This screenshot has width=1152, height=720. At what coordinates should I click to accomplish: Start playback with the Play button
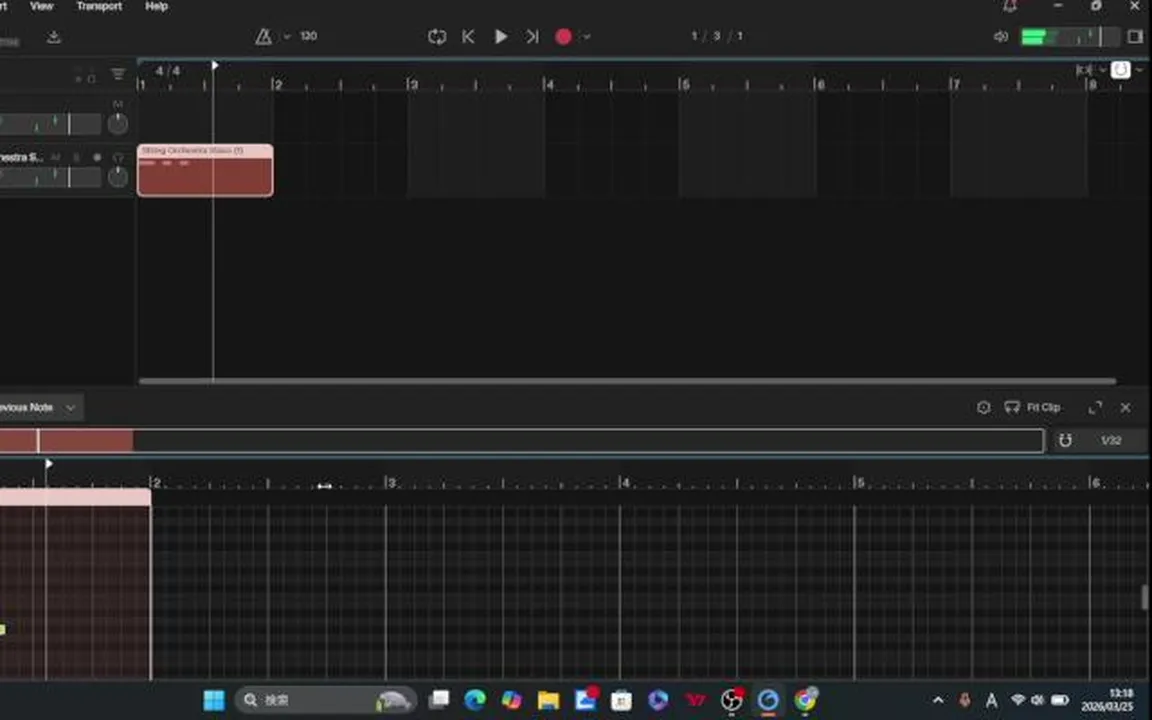500,36
